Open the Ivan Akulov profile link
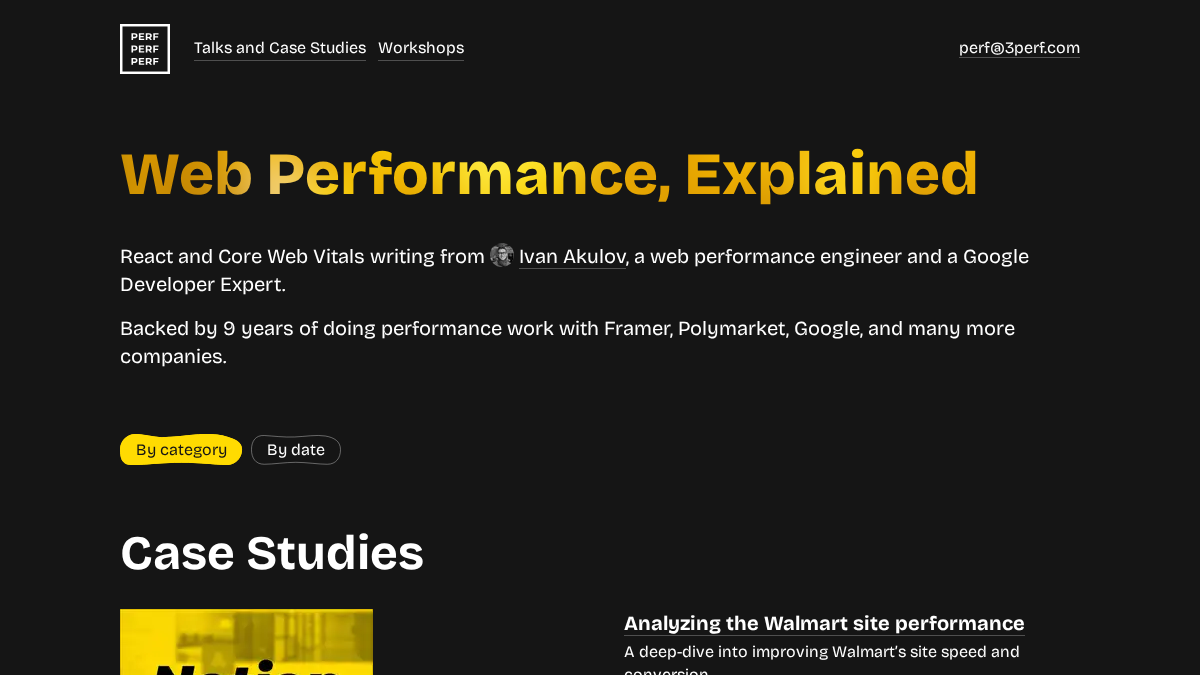The width and height of the screenshot is (1200, 675). click(x=572, y=257)
